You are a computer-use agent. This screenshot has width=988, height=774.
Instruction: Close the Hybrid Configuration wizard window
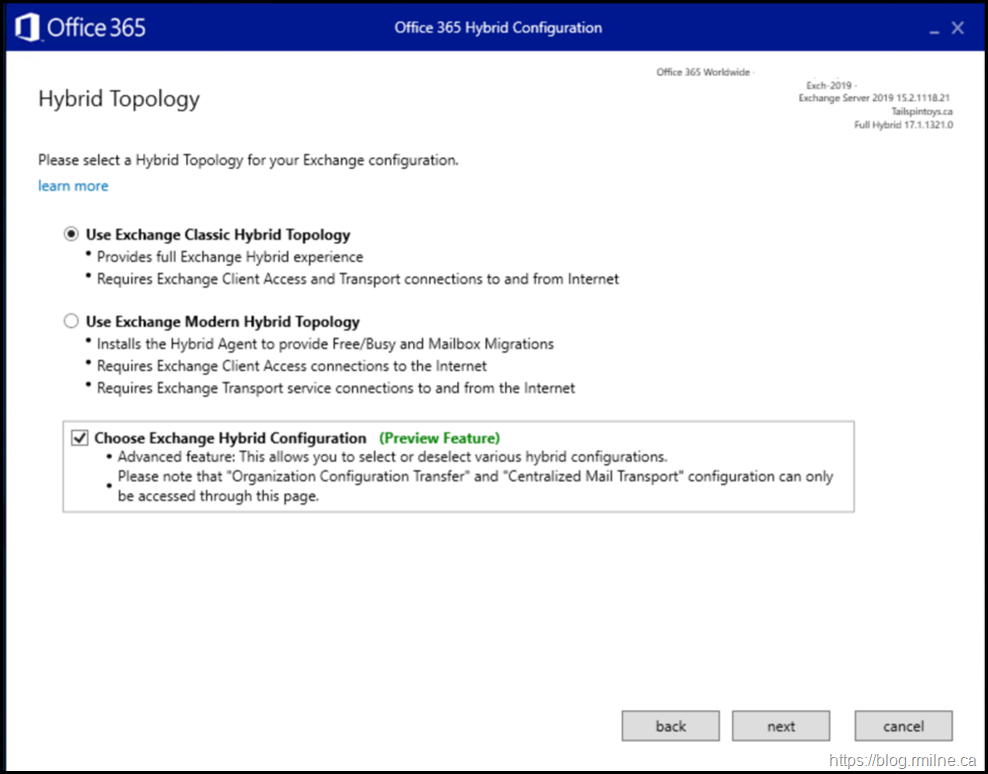coord(958,28)
